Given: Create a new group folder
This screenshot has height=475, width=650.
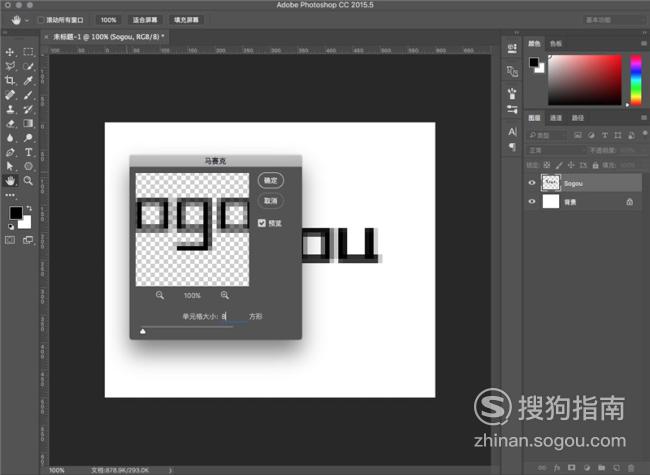Looking at the screenshot, I should pos(601,468).
